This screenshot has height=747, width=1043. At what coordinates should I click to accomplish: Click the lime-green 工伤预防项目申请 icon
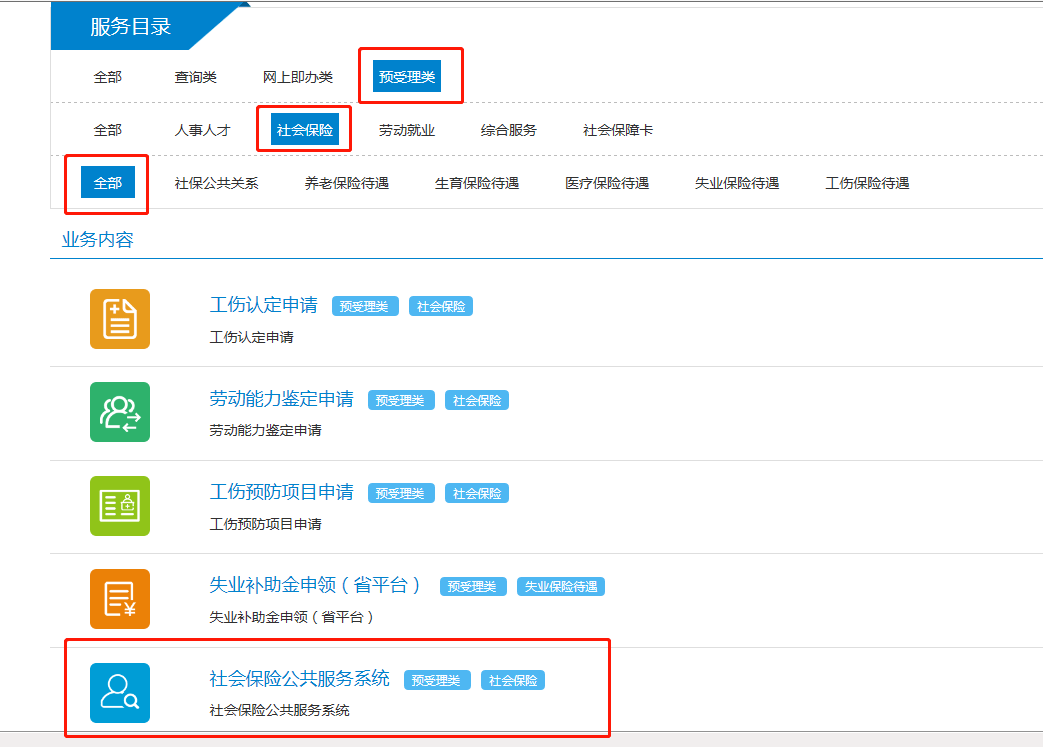pos(120,505)
